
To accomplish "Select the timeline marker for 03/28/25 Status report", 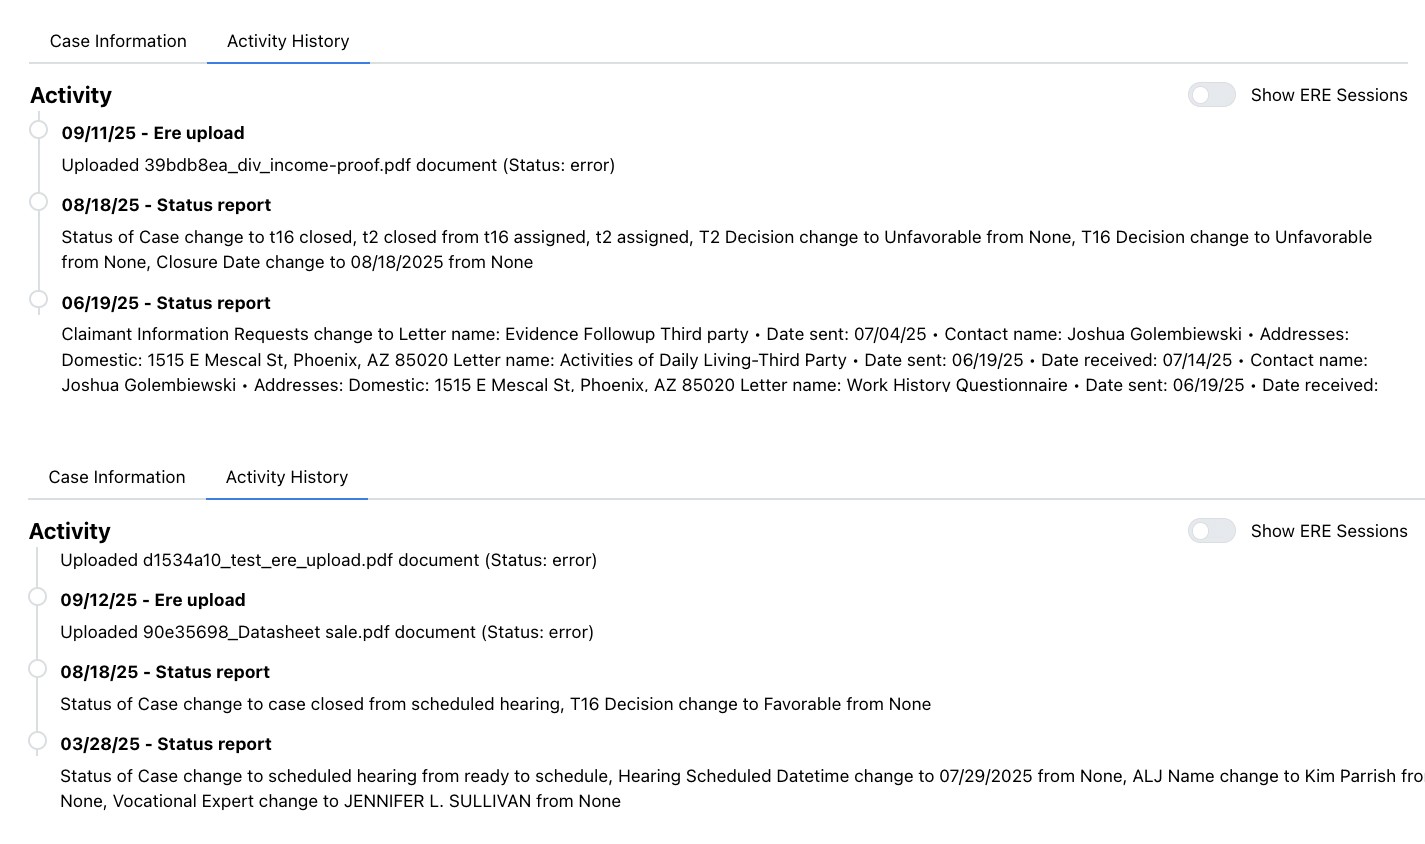I will (x=38, y=739).
